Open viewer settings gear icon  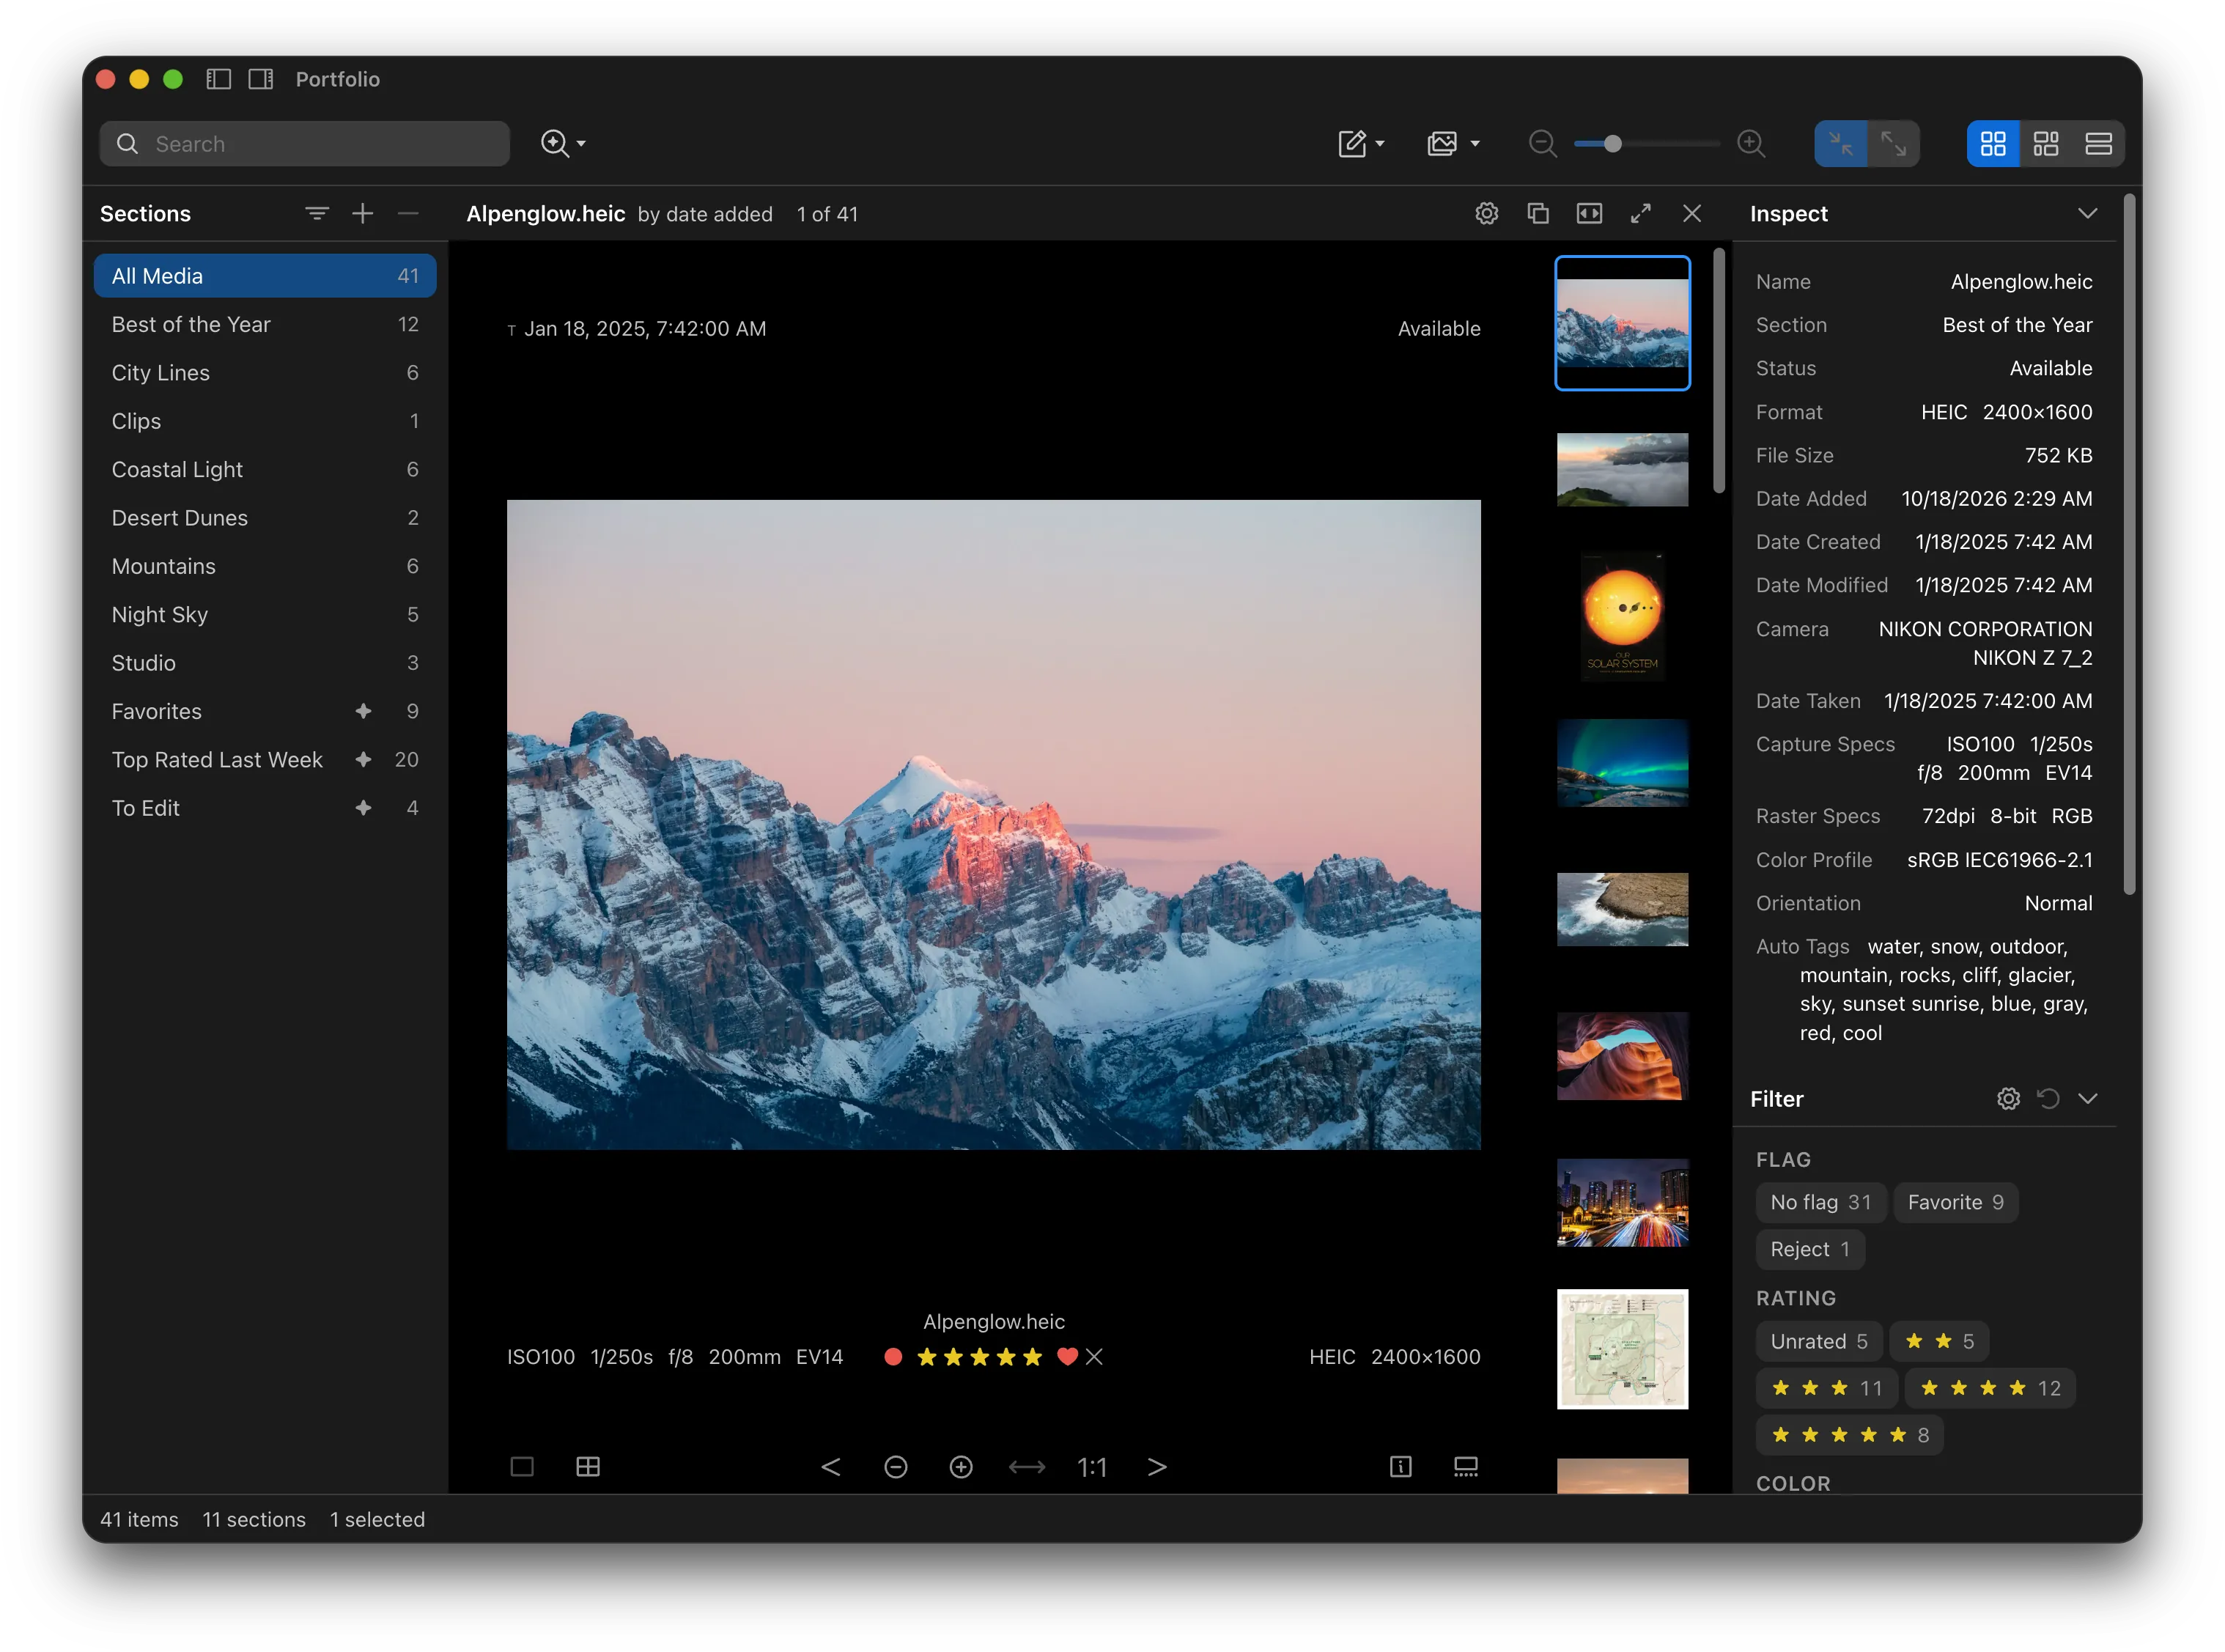1486,213
